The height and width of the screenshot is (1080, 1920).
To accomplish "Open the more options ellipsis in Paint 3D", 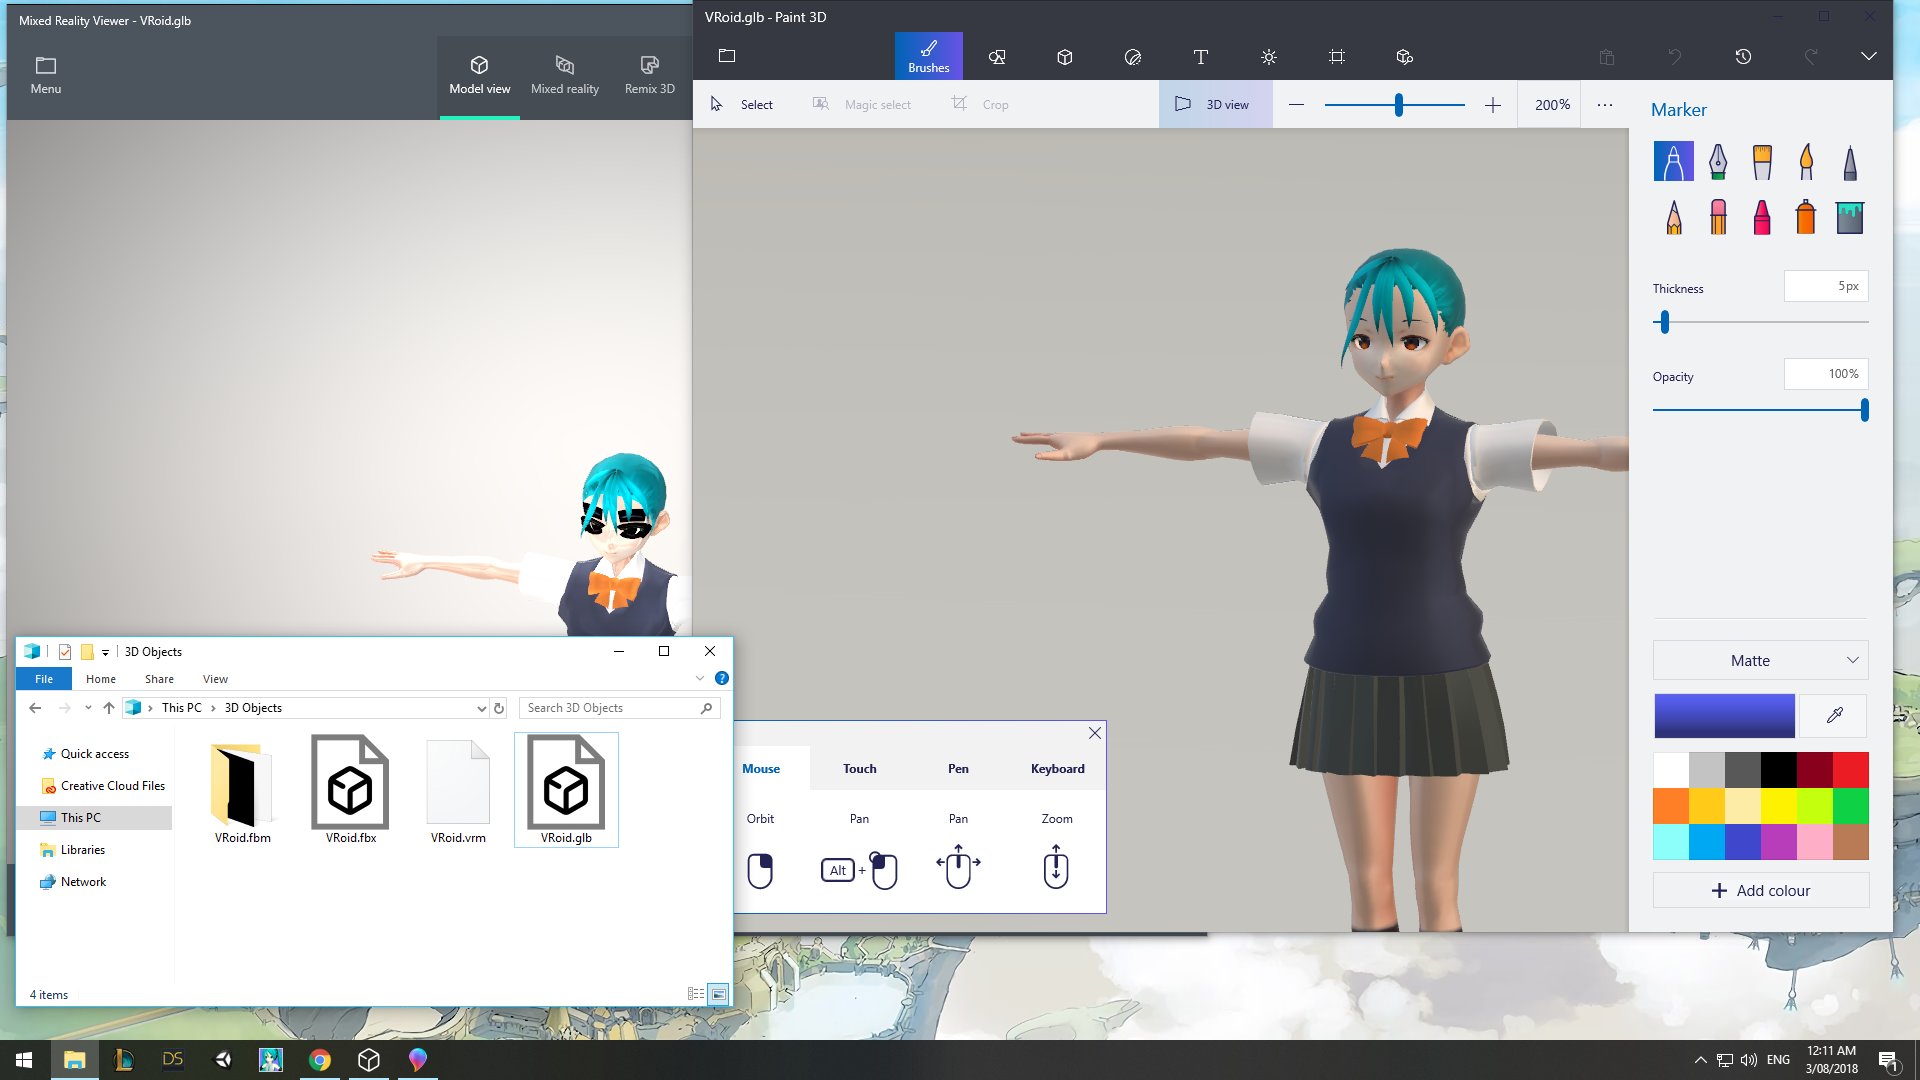I will tap(1605, 105).
